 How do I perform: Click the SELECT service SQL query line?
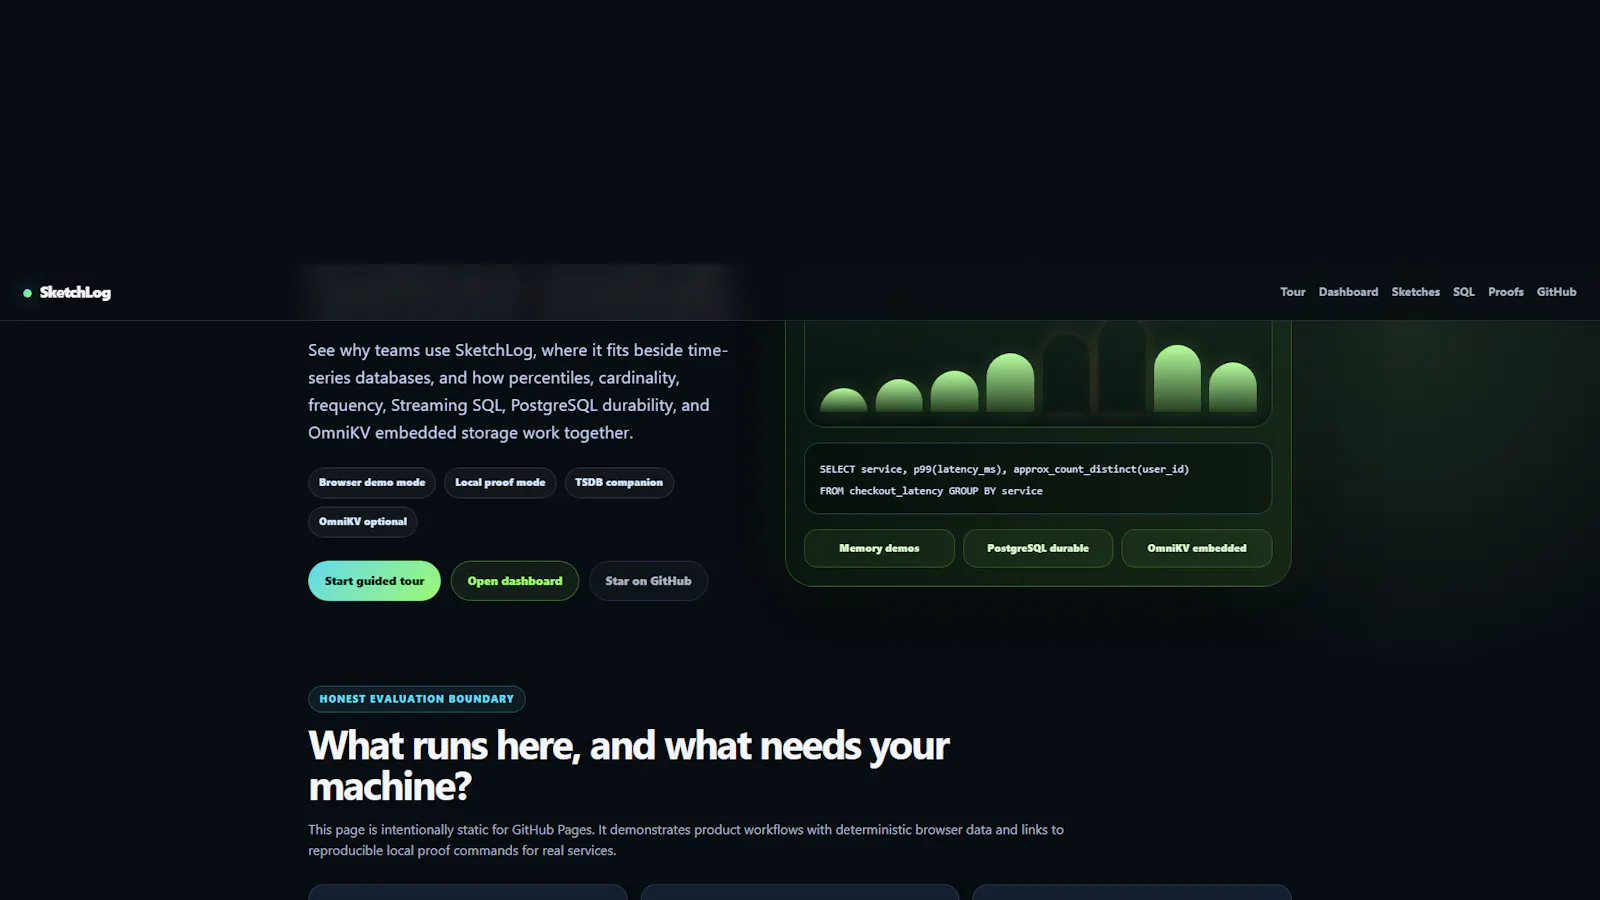click(1004, 469)
